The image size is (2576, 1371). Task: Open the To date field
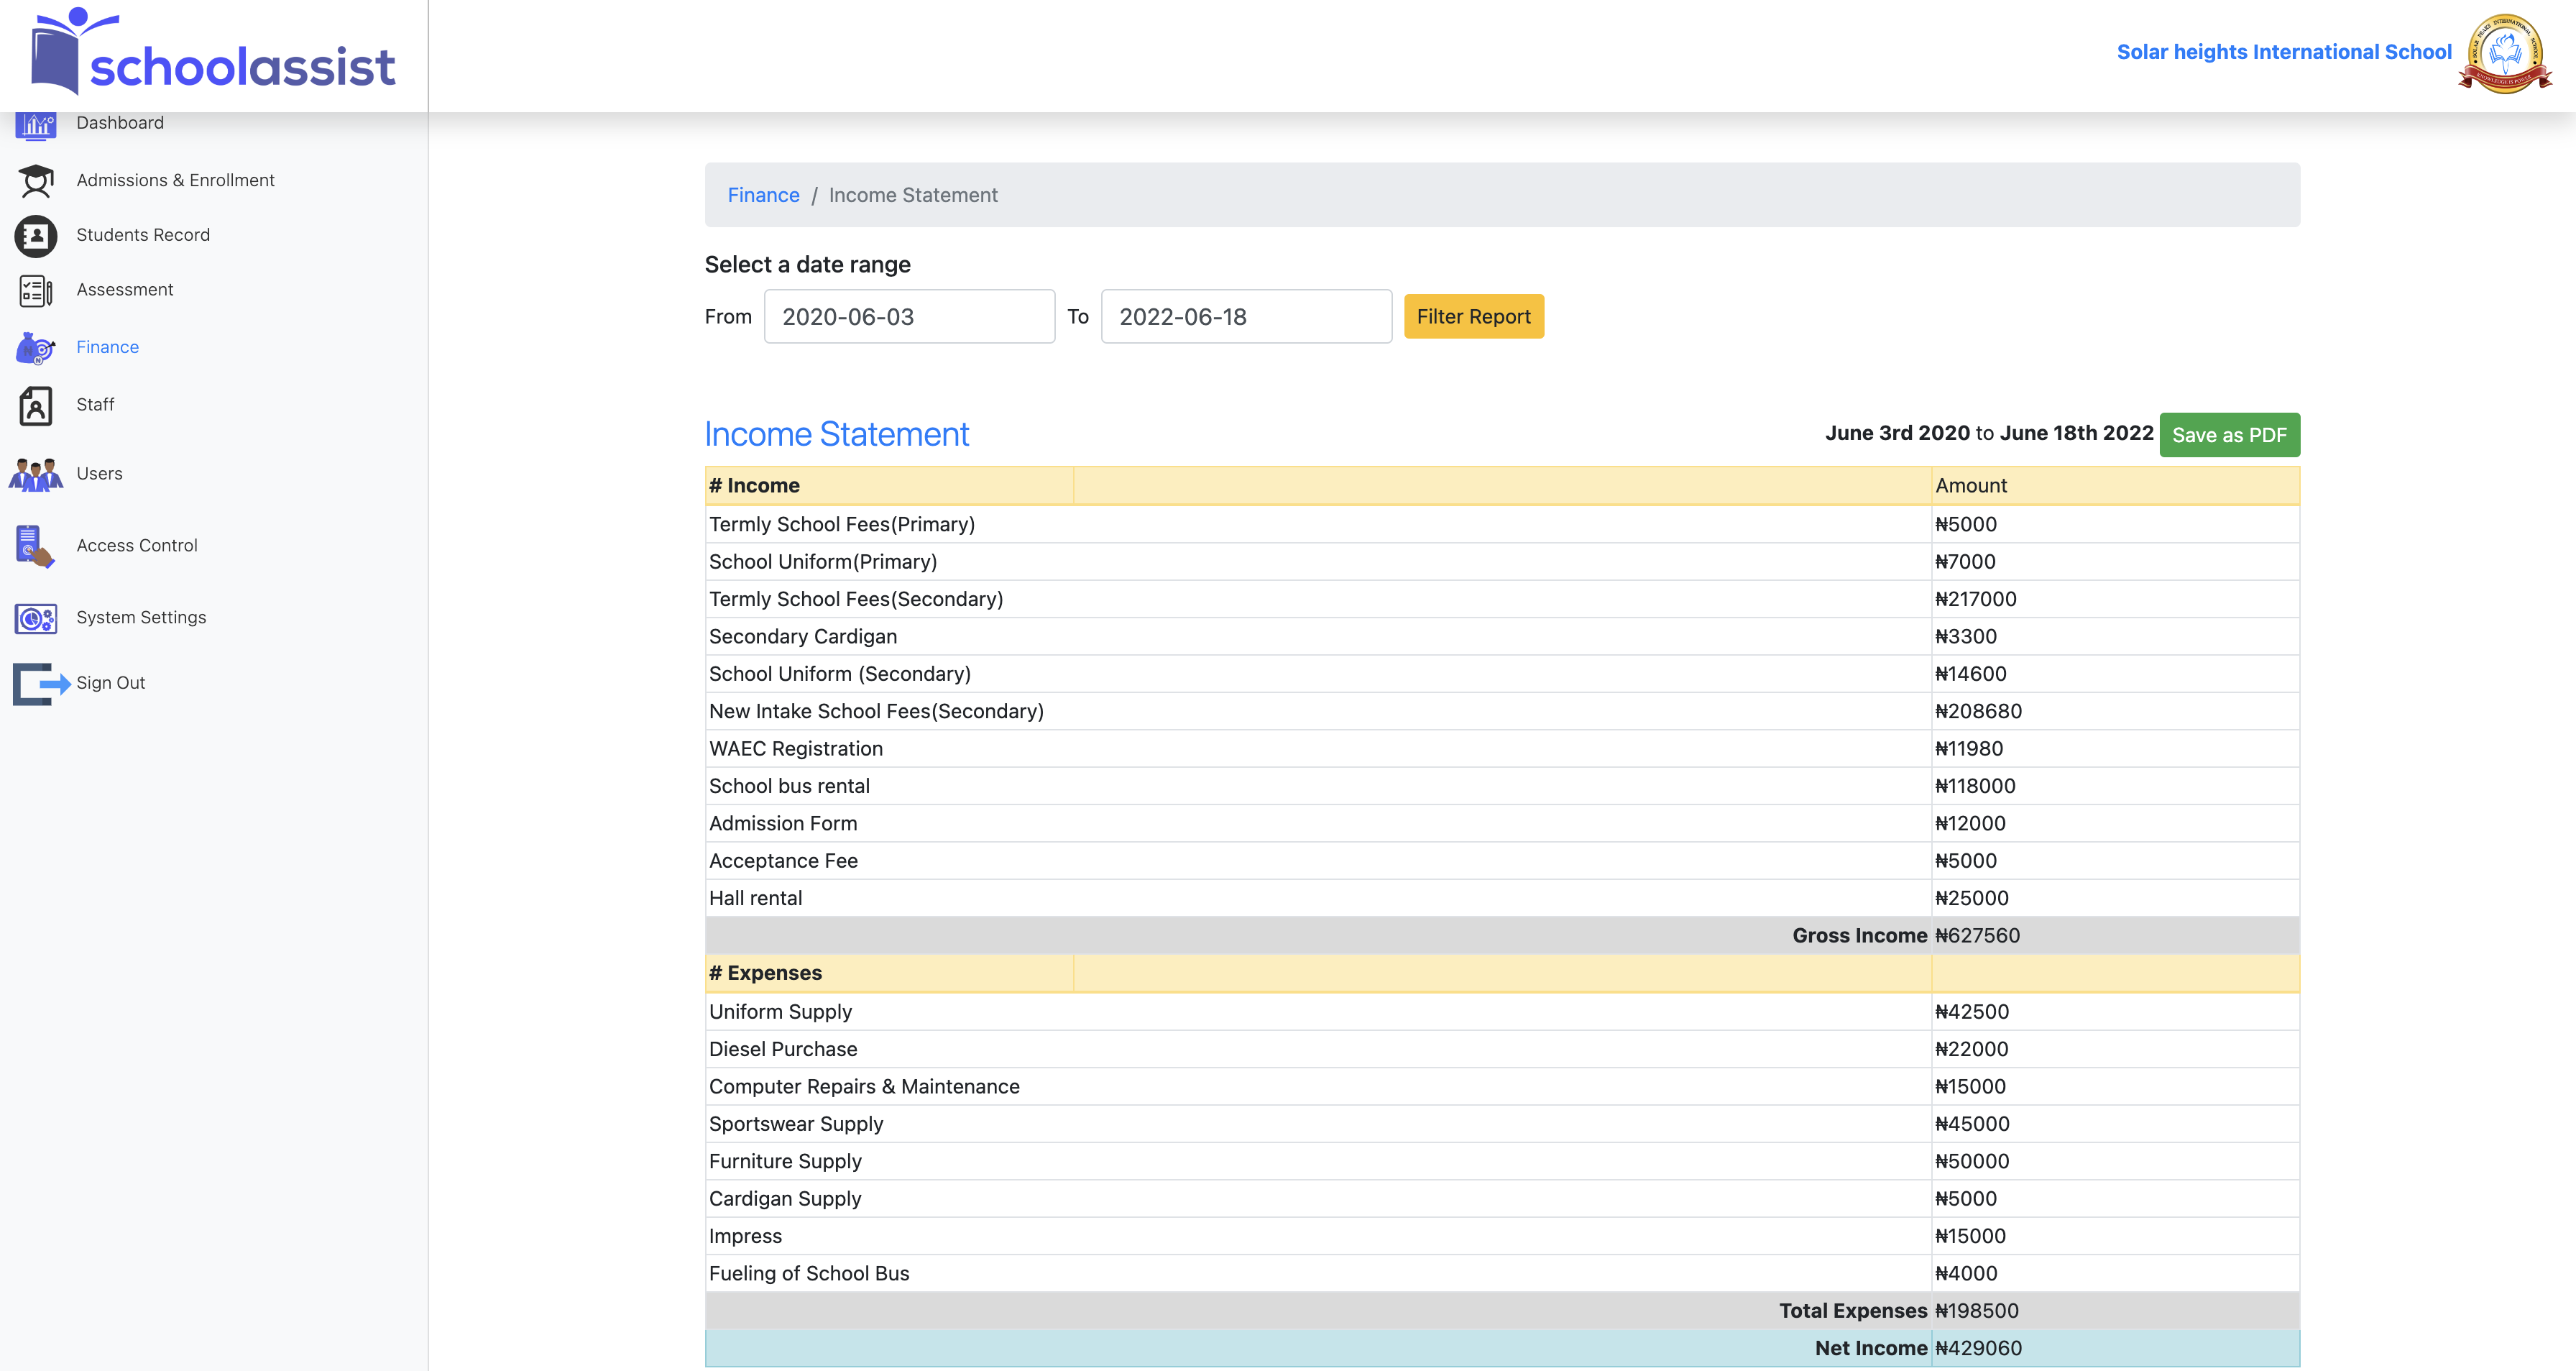[1245, 316]
